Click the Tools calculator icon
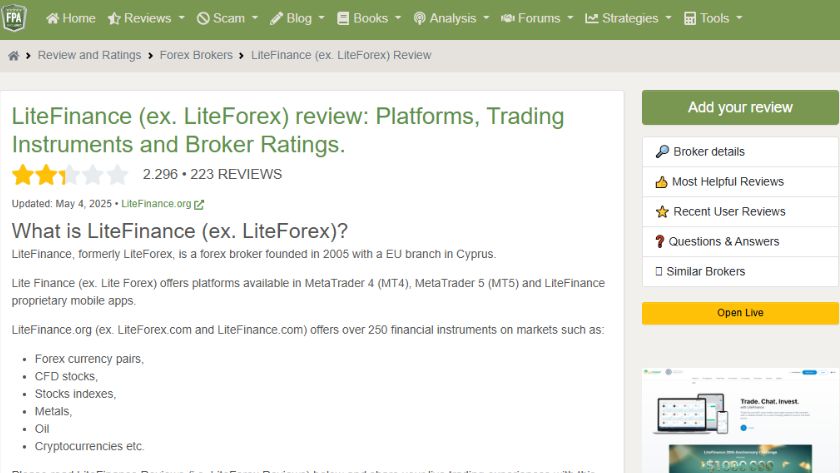This screenshot has height=473, width=840. coord(690,19)
